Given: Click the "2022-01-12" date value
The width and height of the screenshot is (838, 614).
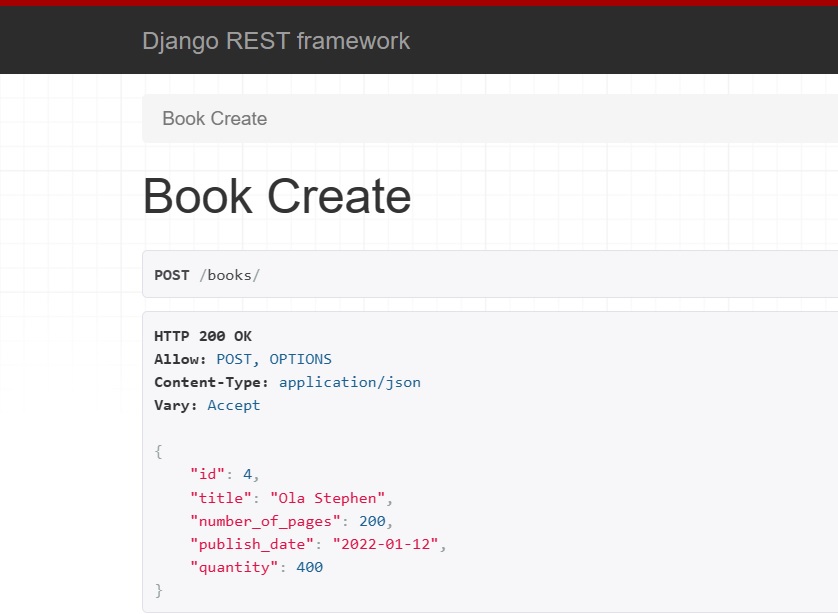Looking at the screenshot, I should pyautogui.click(x=385, y=544).
